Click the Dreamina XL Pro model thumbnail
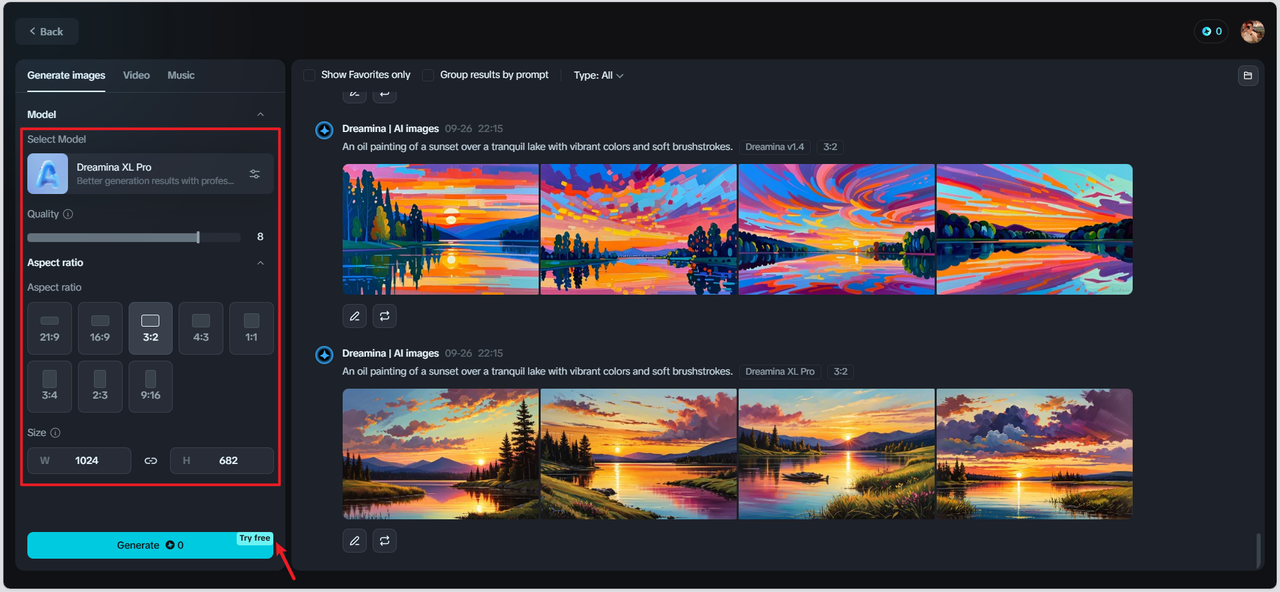The width and height of the screenshot is (1280, 592). (48, 174)
